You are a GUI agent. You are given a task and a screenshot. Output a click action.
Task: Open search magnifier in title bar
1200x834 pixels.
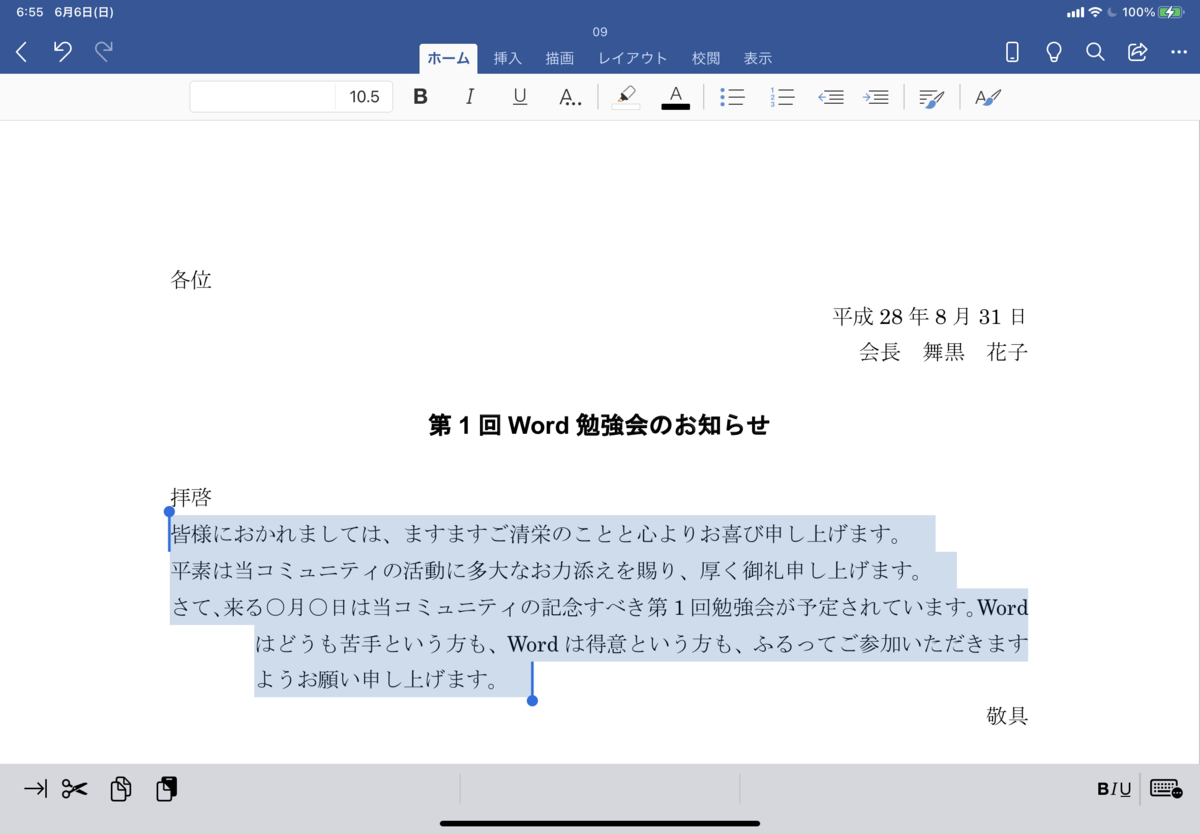click(x=1095, y=52)
